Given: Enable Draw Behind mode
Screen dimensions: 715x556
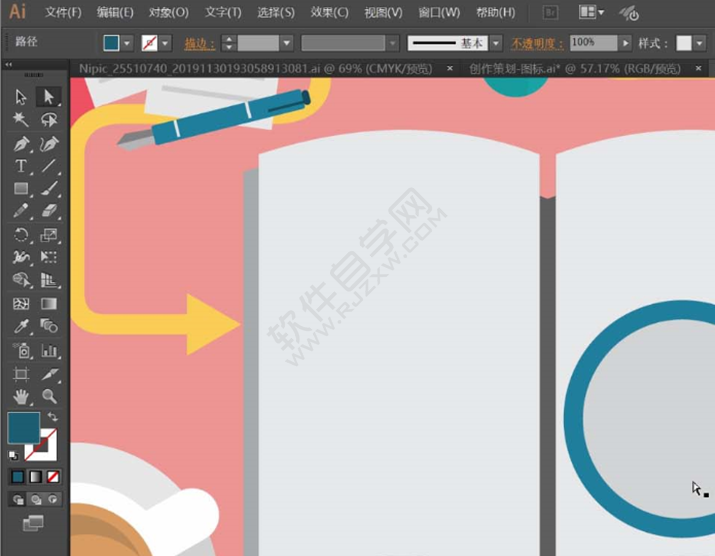Looking at the screenshot, I should coord(36,499).
